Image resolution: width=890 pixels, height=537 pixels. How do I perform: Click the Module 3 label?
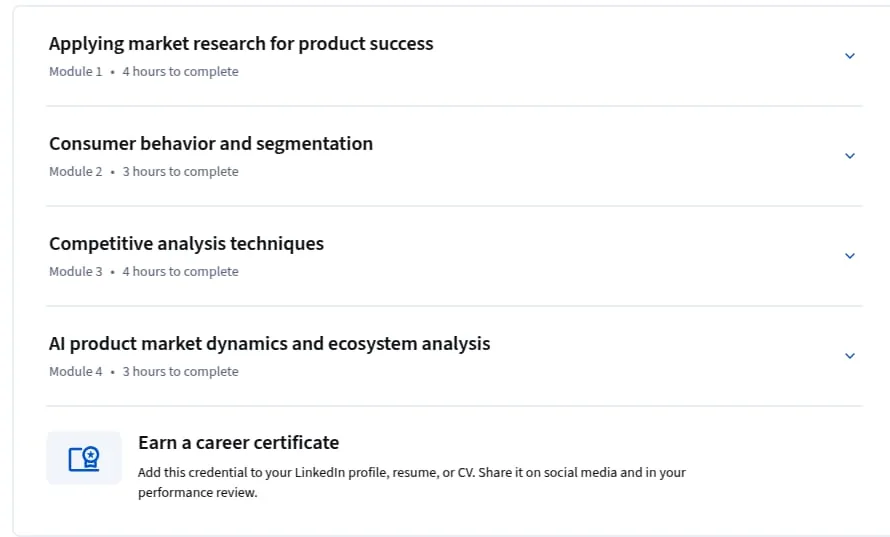point(75,271)
